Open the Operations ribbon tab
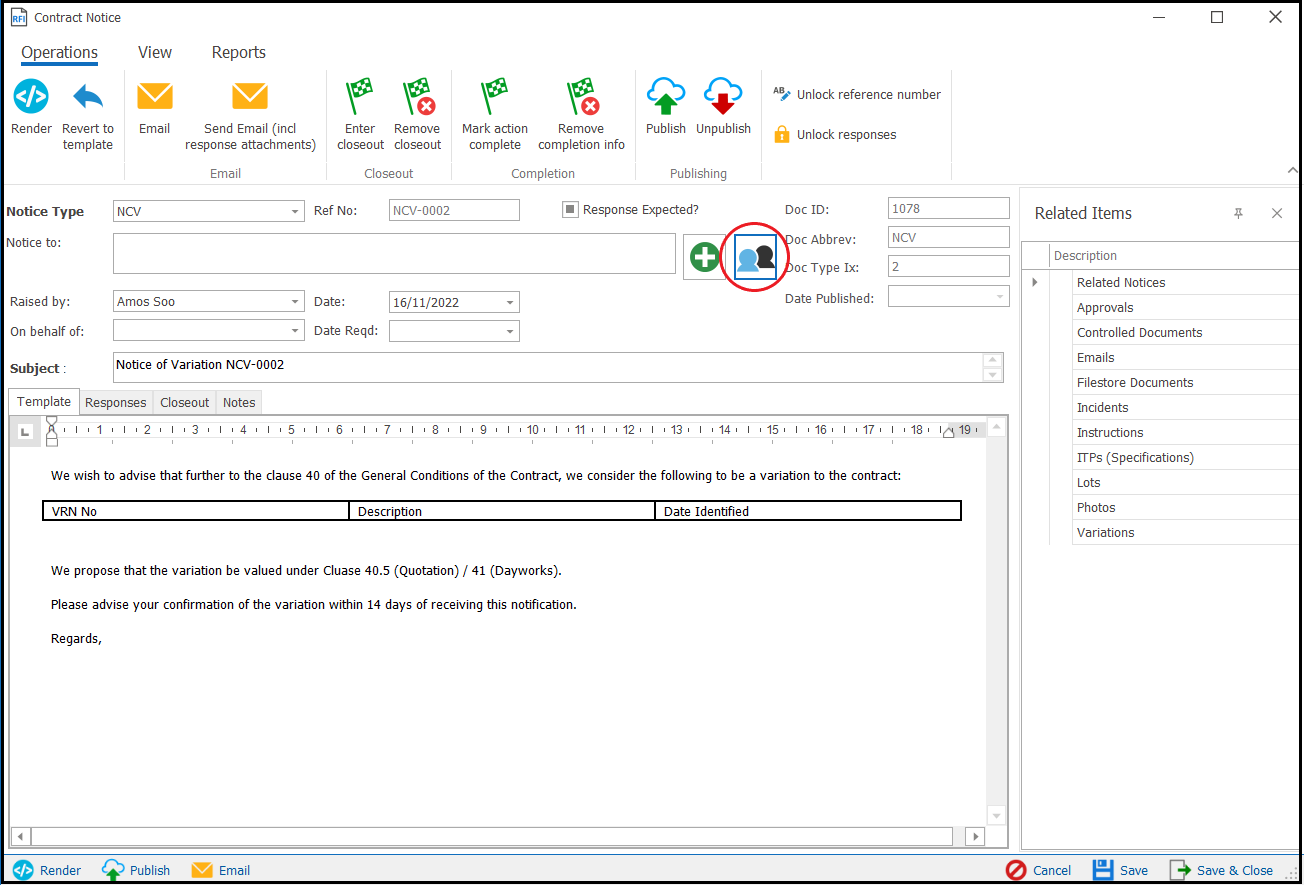Screen dimensions: 1304x885 point(60,52)
